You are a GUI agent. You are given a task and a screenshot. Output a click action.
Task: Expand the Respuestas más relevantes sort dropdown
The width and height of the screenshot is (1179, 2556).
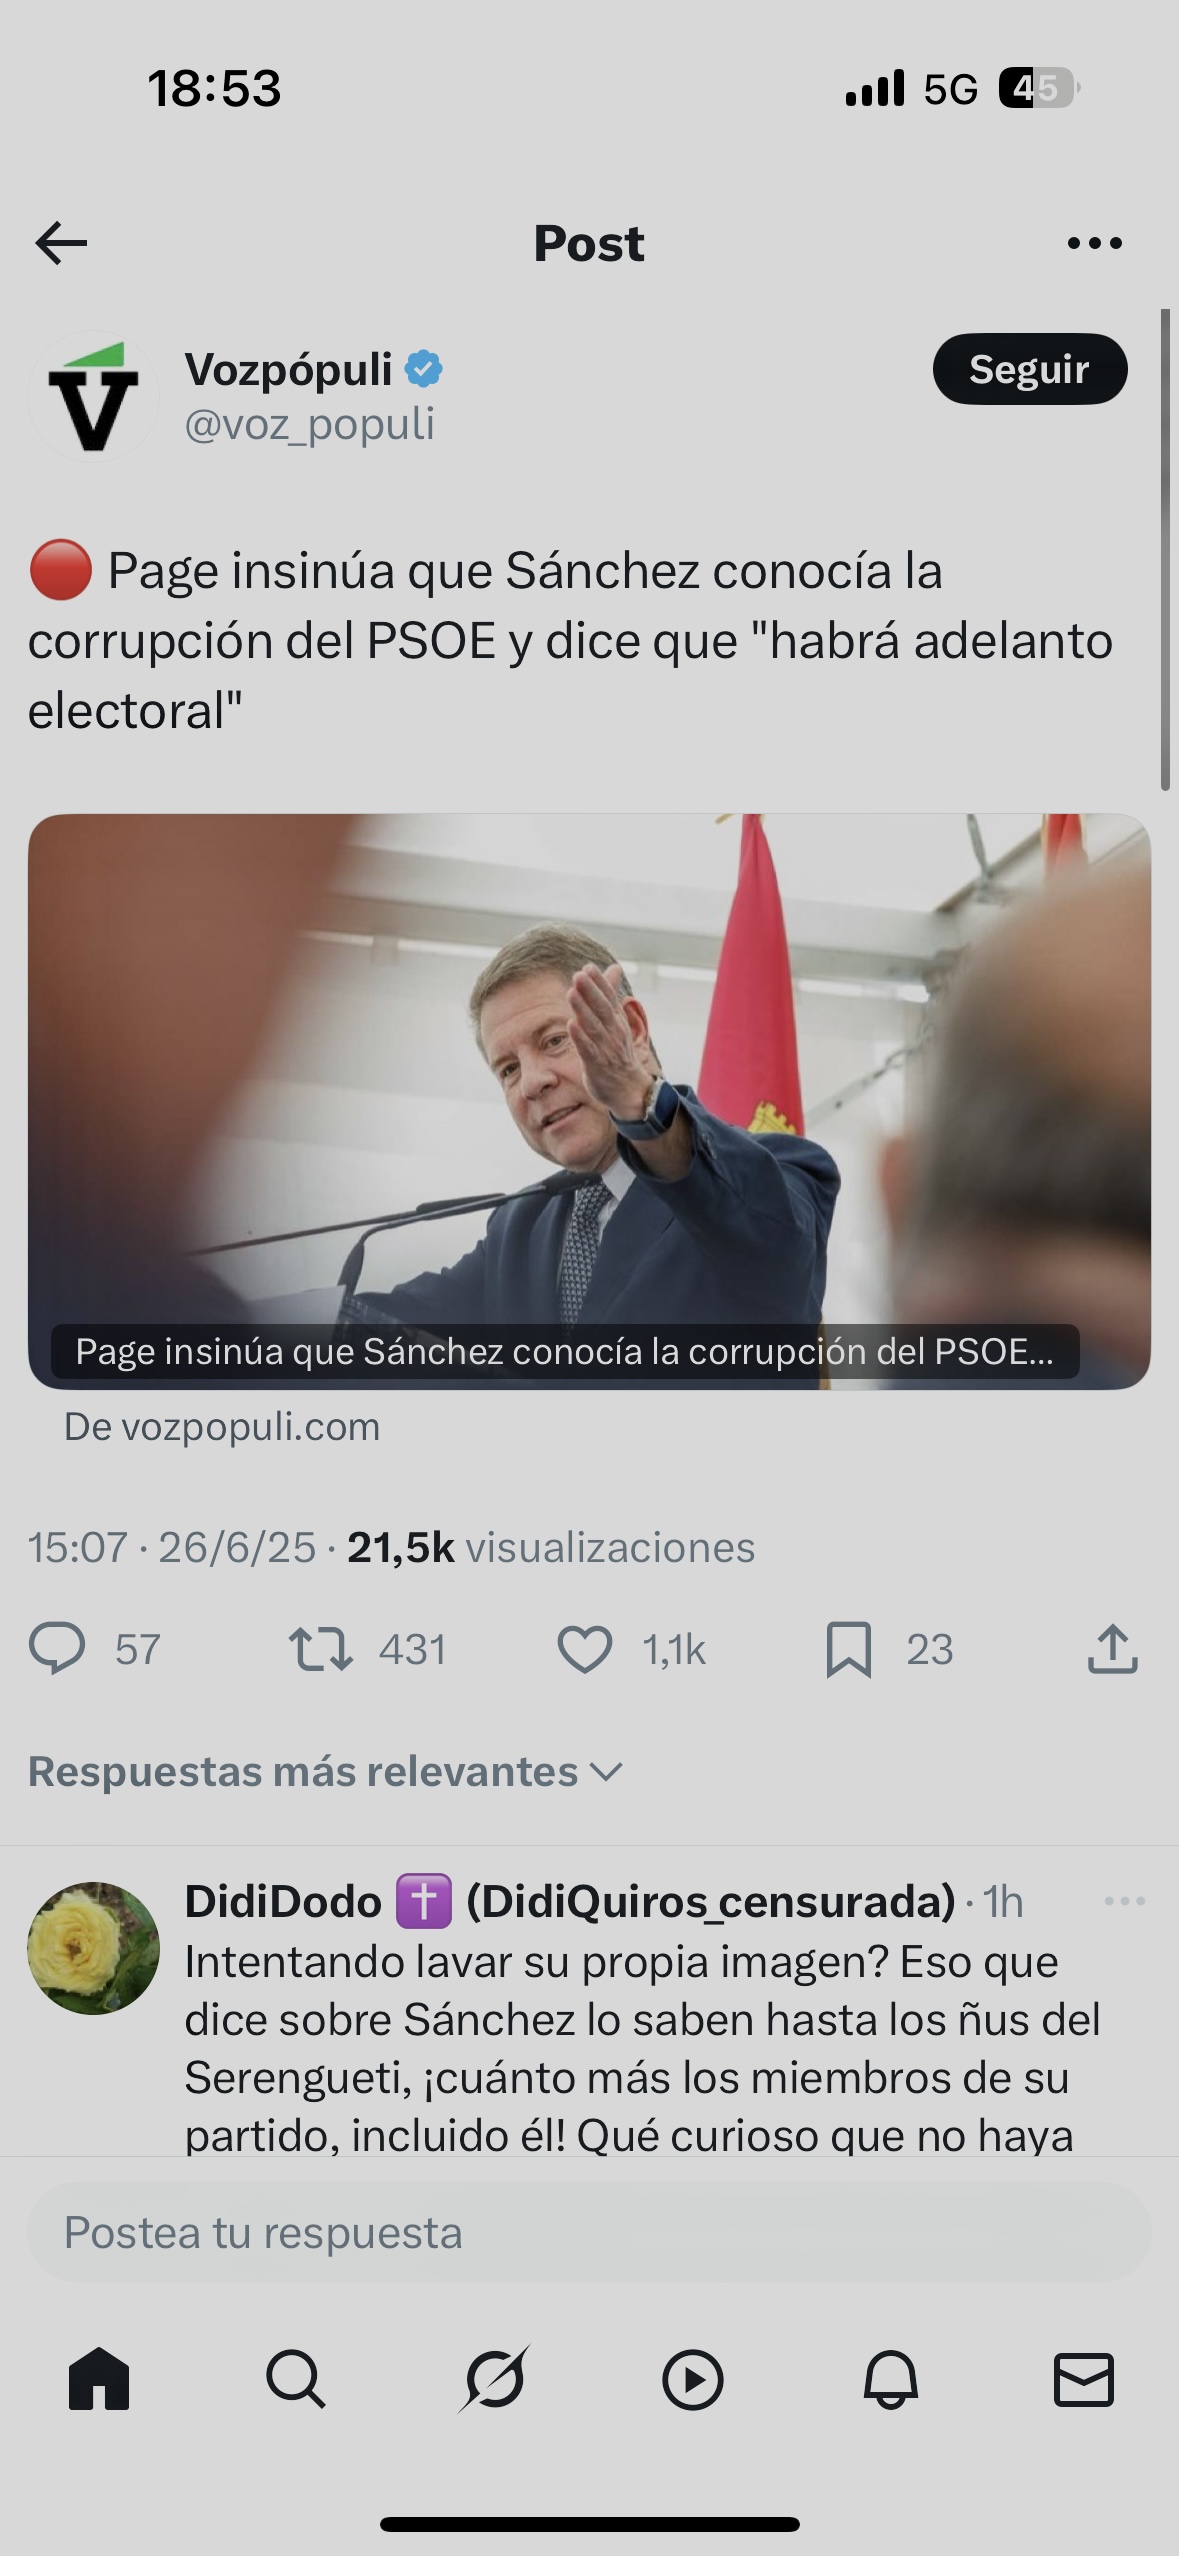click(326, 1771)
